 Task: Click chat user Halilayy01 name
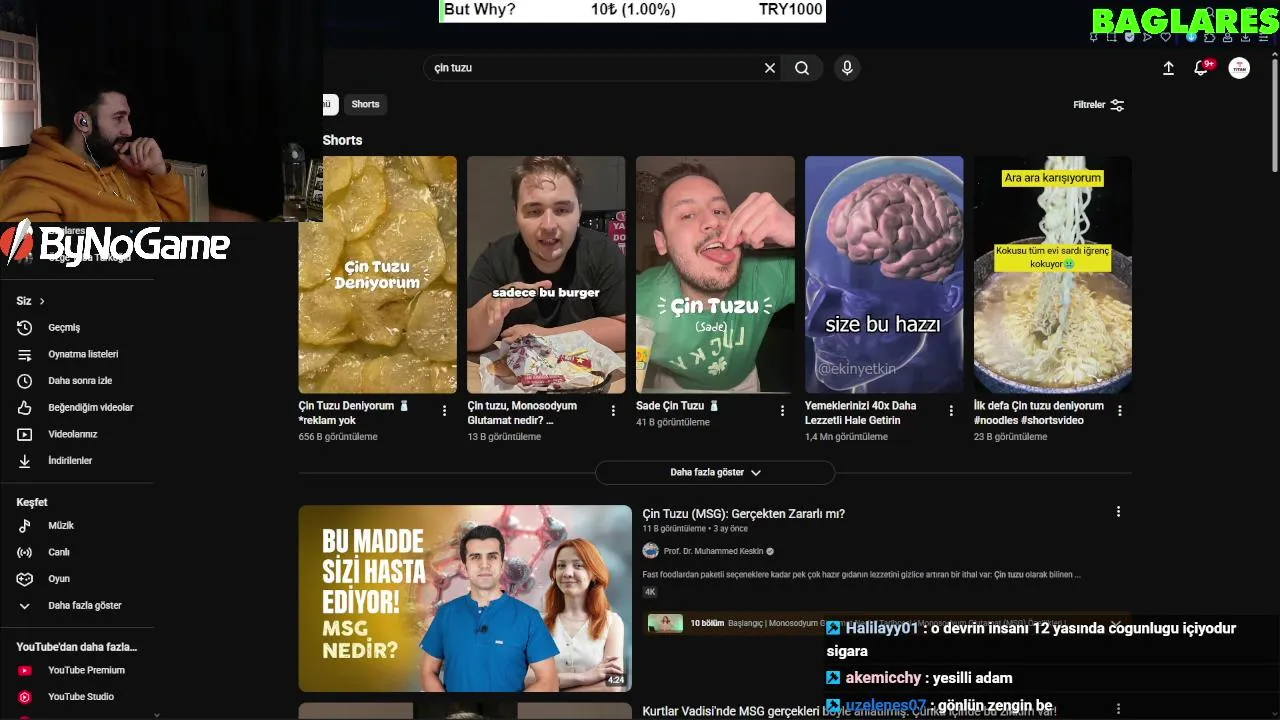point(881,628)
